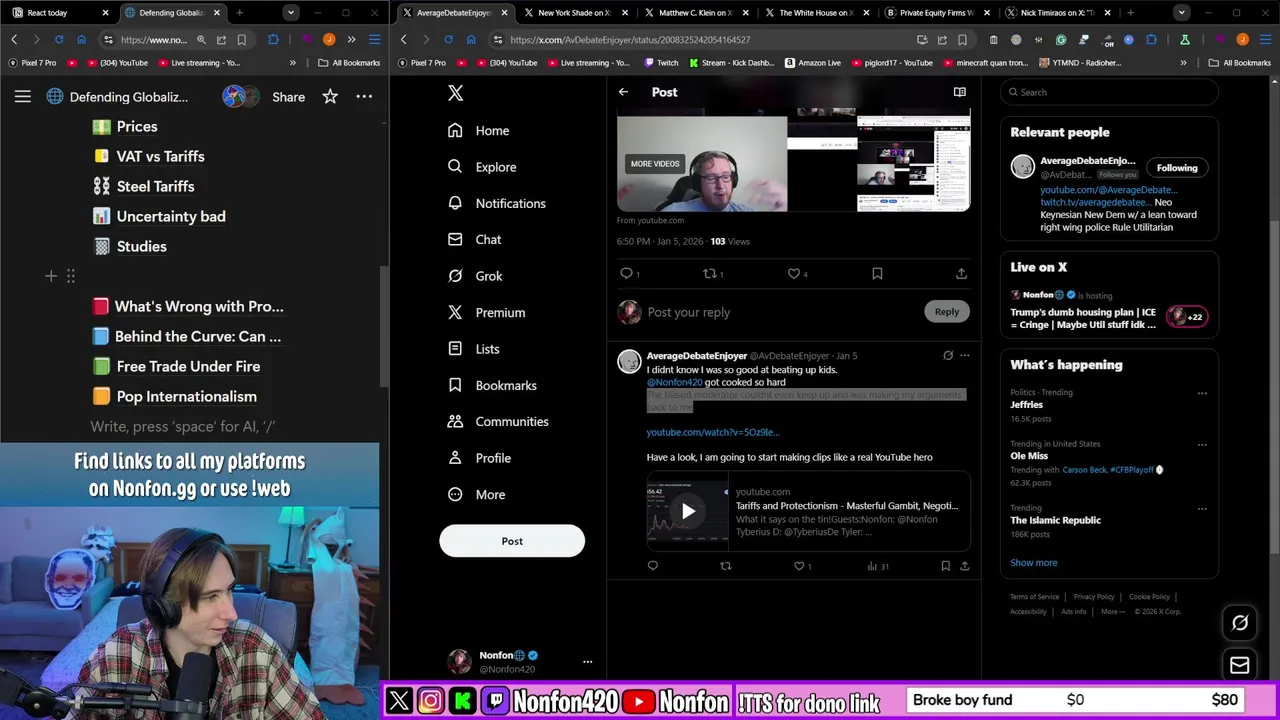Screen dimensions: 1280x720
Task: Open more options for Jeffries trend
Action: click(x=1202, y=393)
